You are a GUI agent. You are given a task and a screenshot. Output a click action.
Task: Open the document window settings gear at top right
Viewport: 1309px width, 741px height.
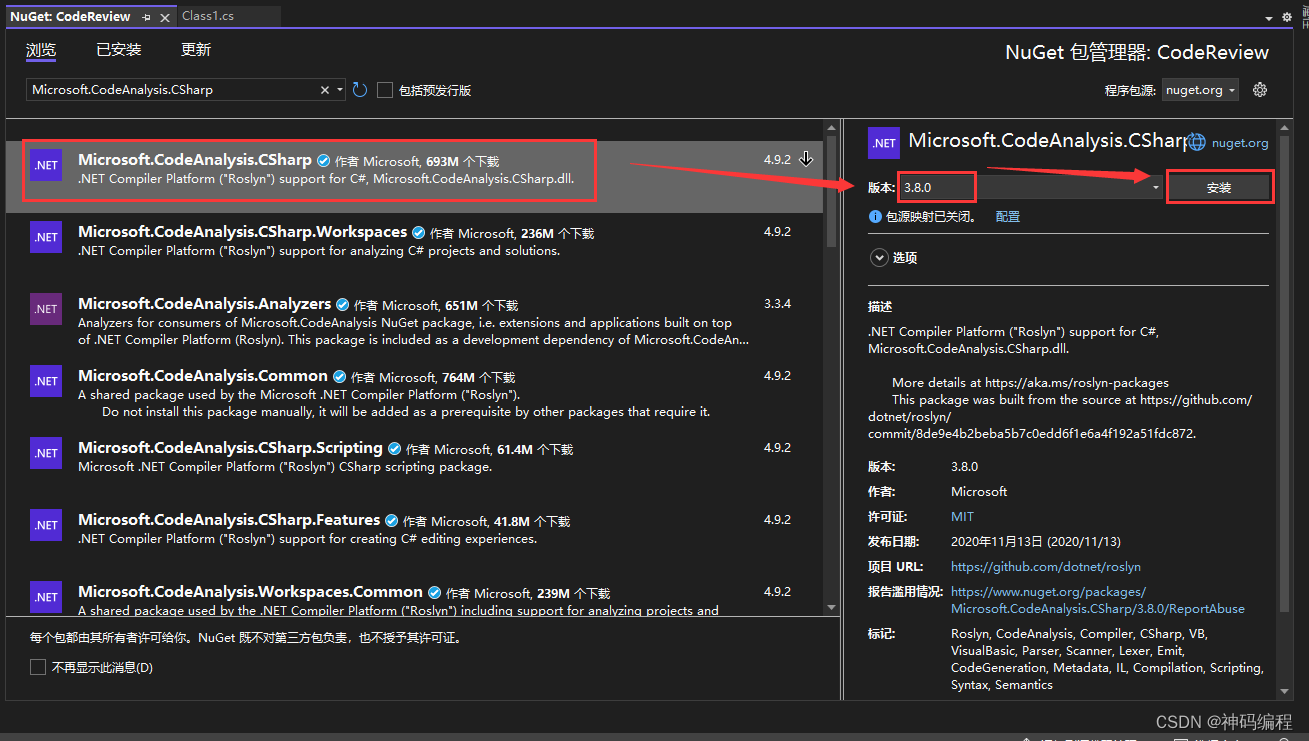tap(1287, 17)
